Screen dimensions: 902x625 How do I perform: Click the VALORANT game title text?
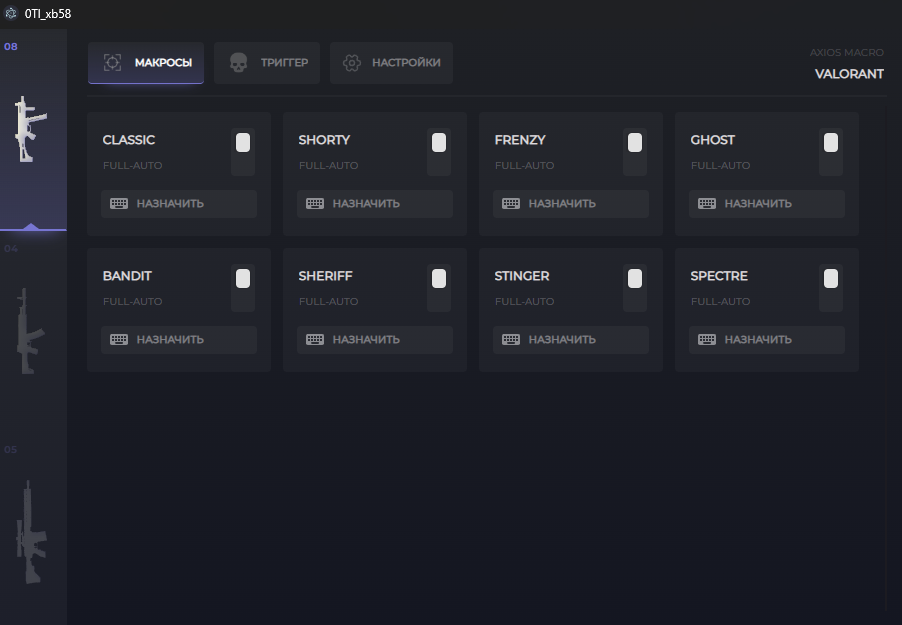(849, 74)
